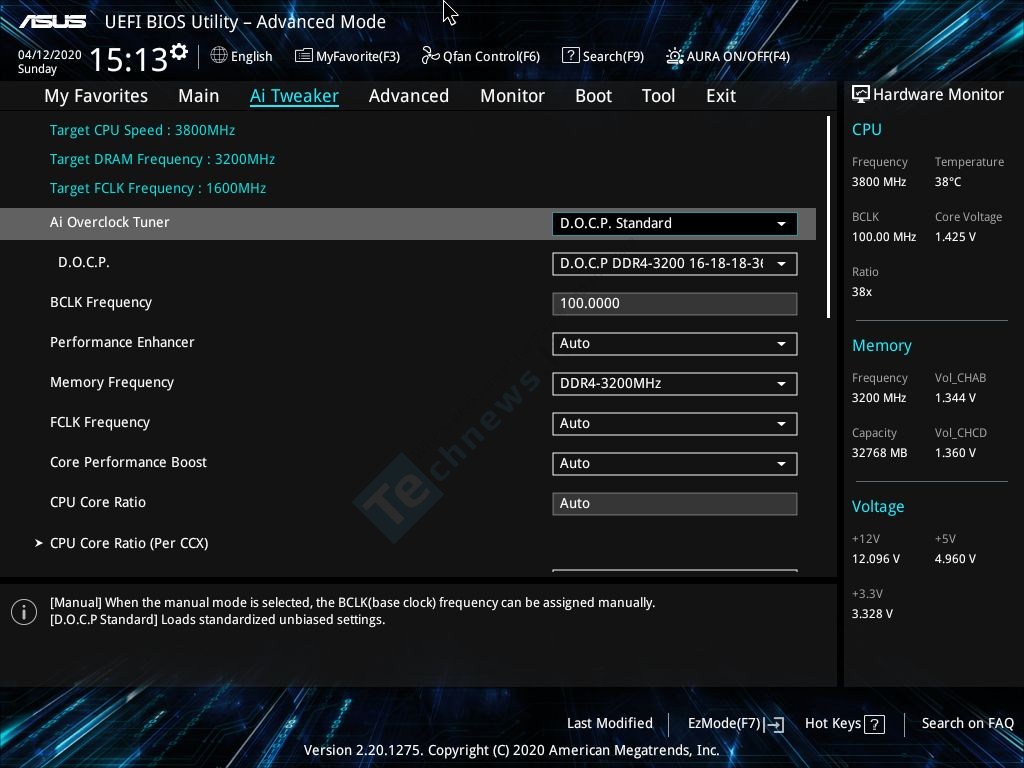Open MyFavorite(F3) list icon

pyautogui.click(x=304, y=56)
